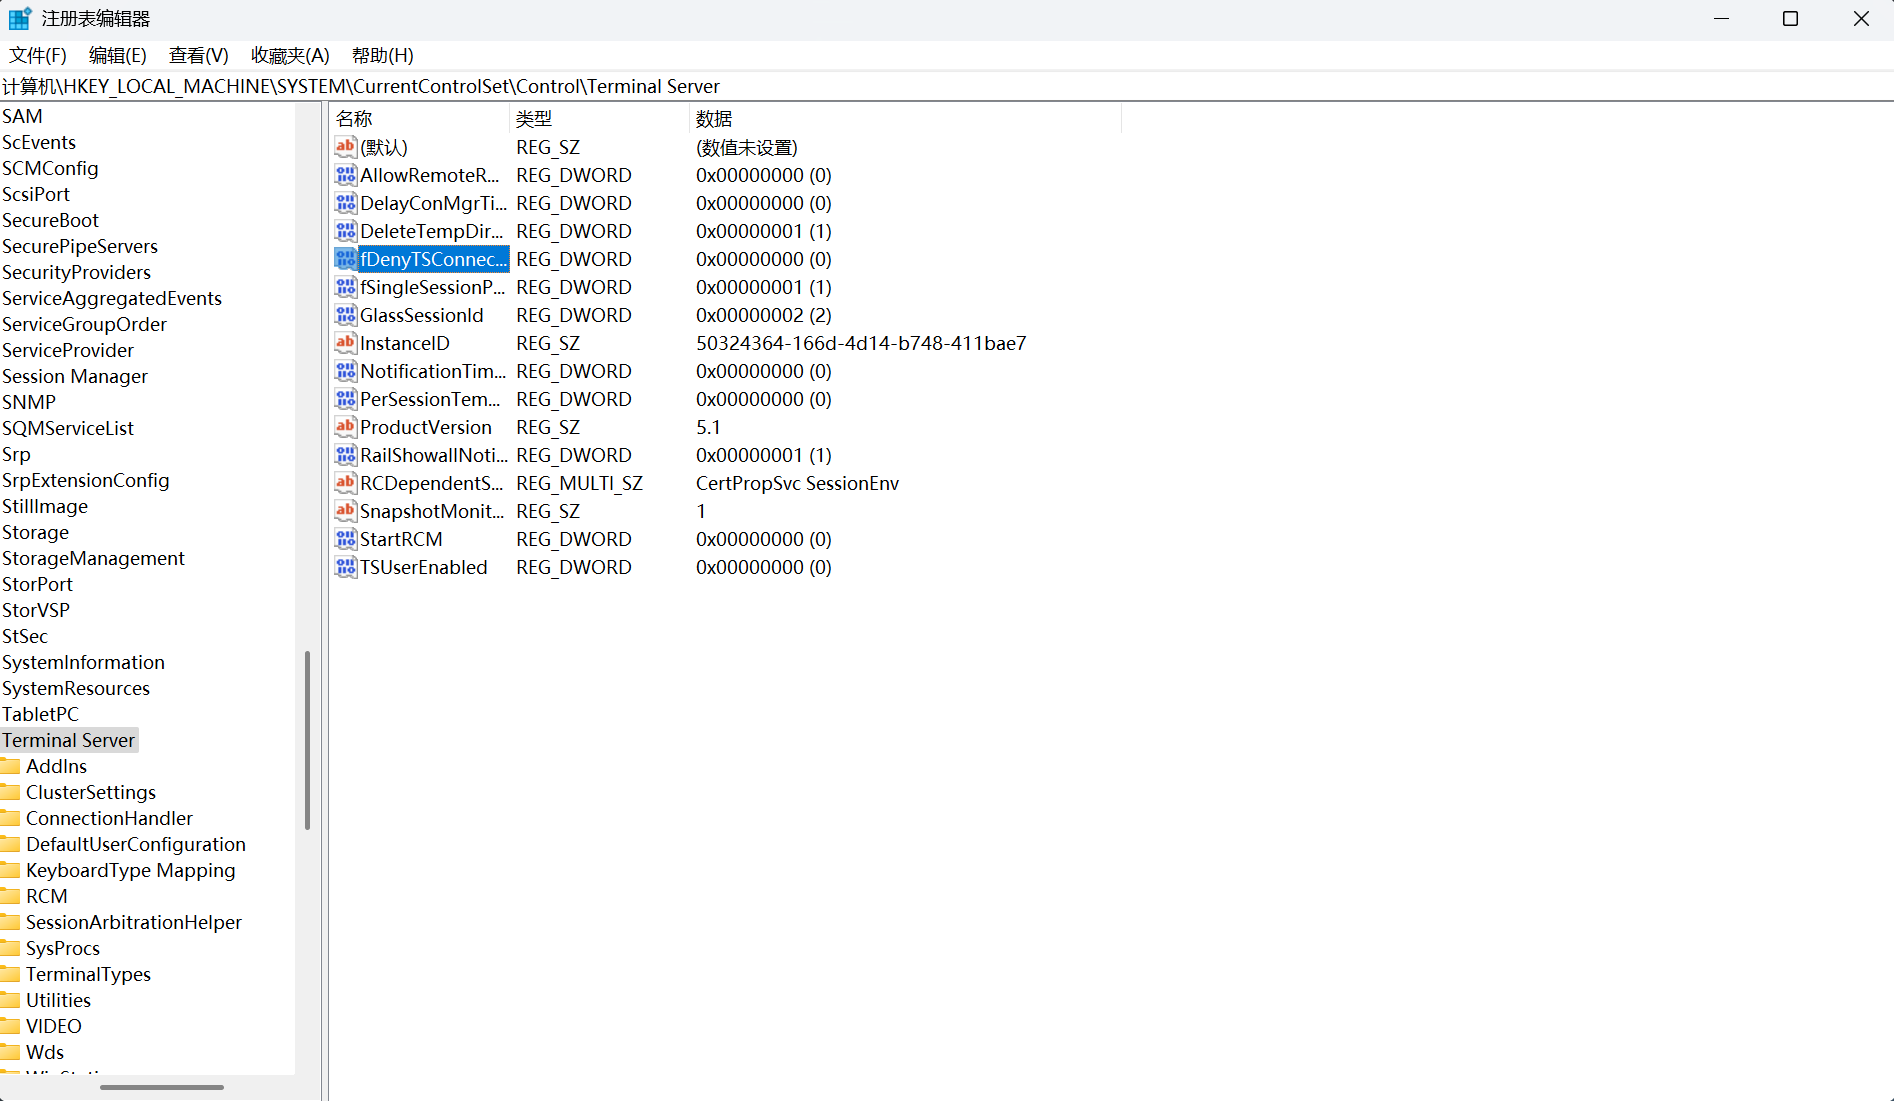Click the DWORD icon for DelayConMgrTi...
Viewport: 1894px width, 1101px height.
(x=345, y=203)
